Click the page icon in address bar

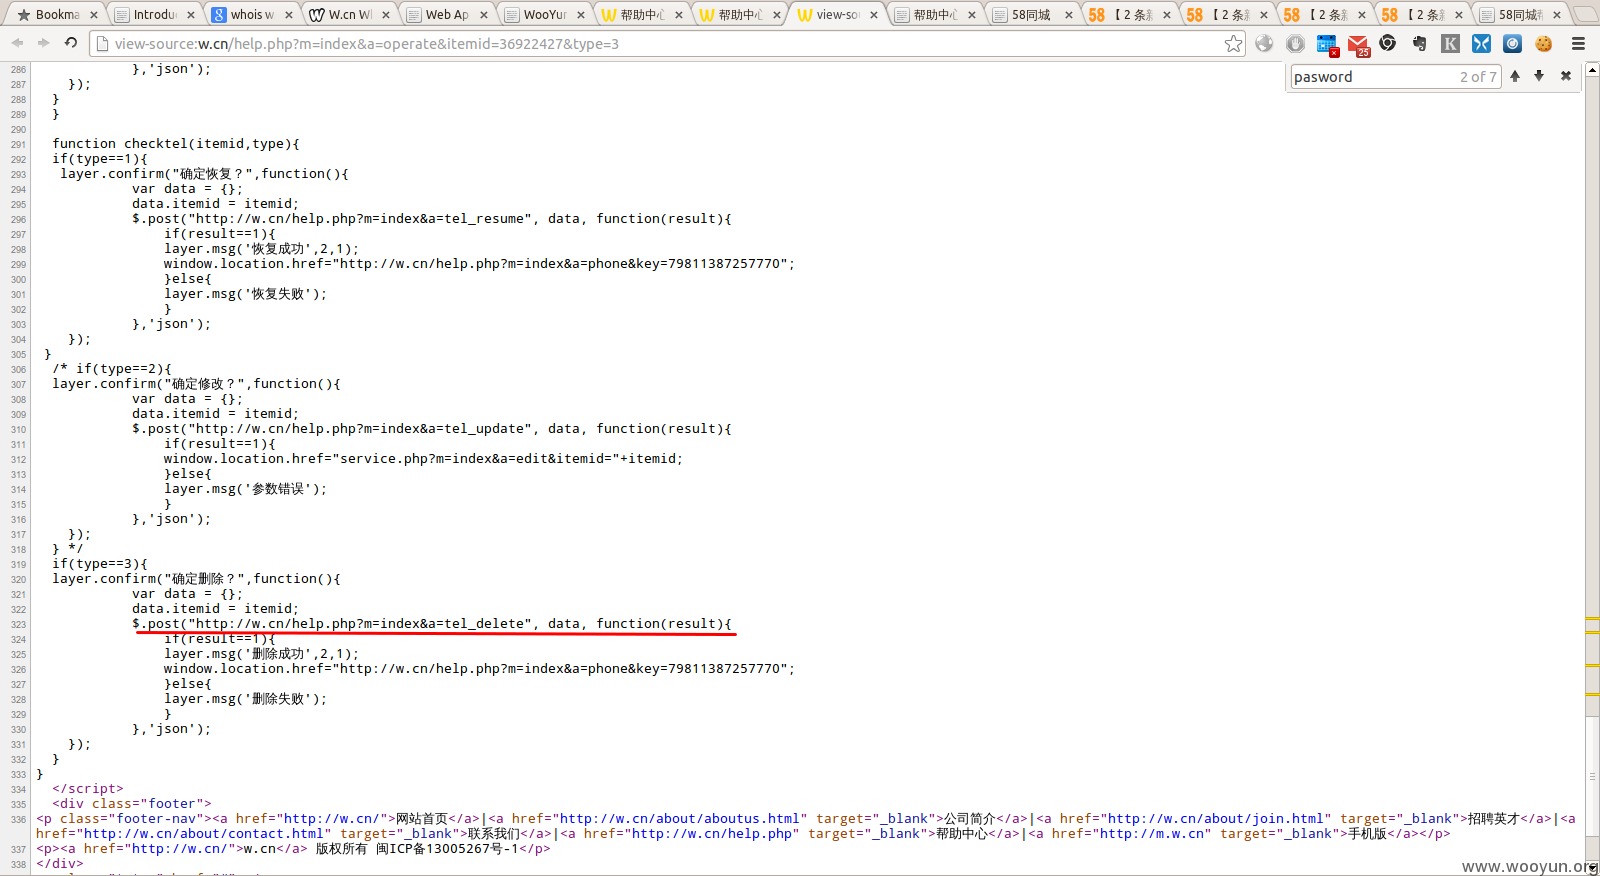(101, 44)
